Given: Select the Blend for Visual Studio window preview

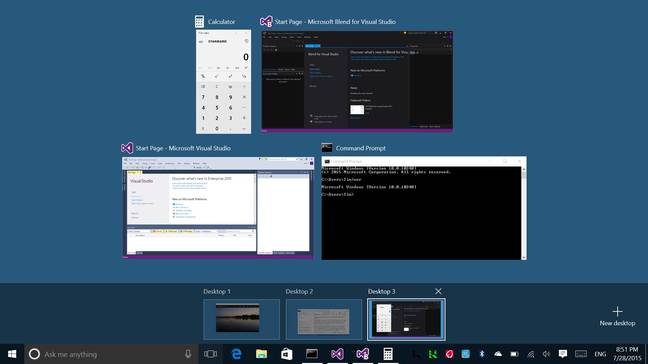Looking at the screenshot, I should (357, 81).
